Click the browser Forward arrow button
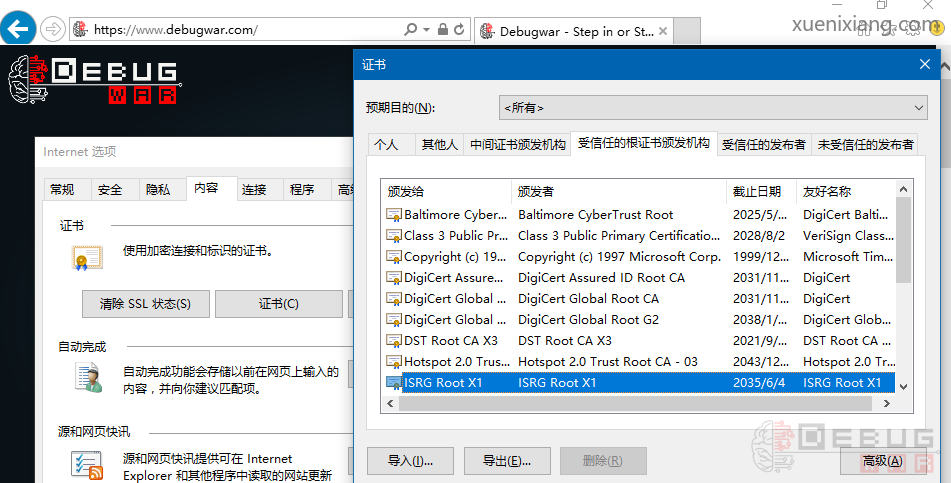This screenshot has width=951, height=483. (x=53, y=29)
